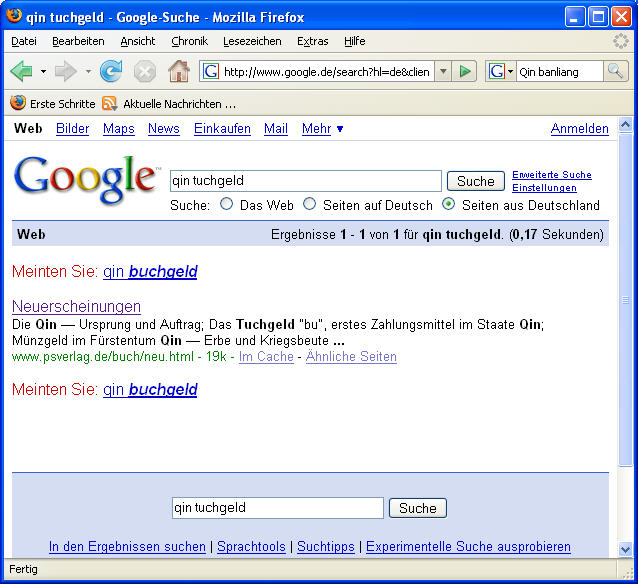The width and height of the screenshot is (638, 584).
Task: Click the www.psverlag.de/buch/neu.html result URL
Action: click(103, 357)
